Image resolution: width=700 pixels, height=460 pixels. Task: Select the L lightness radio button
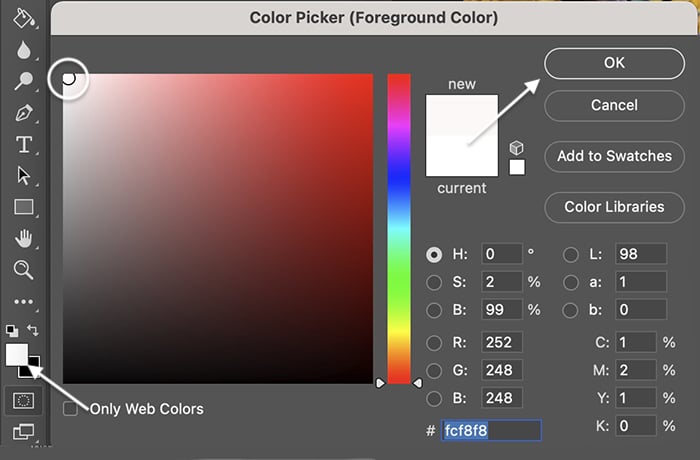pos(571,255)
